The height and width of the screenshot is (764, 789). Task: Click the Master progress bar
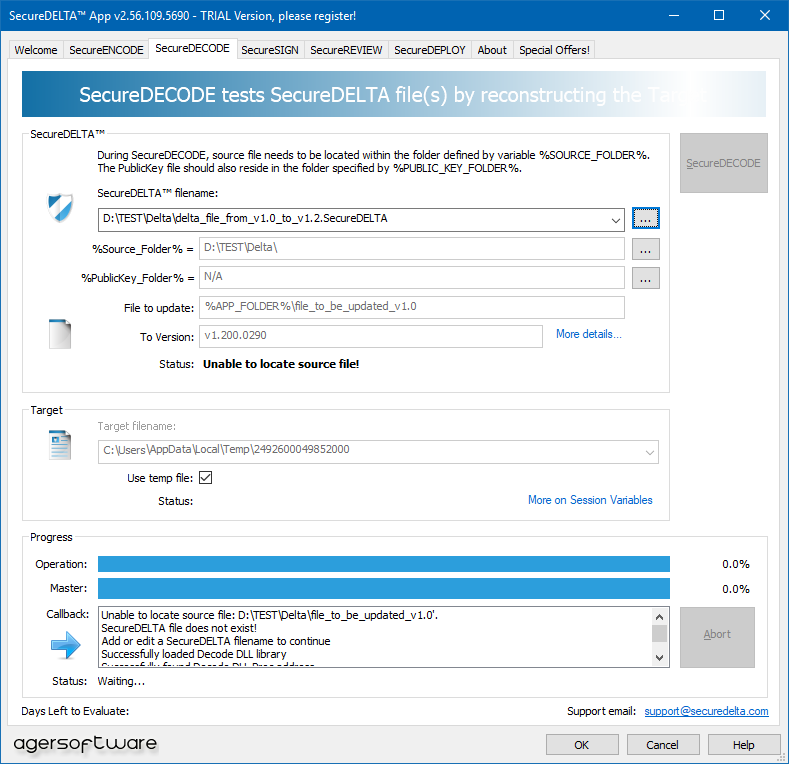coord(383,588)
